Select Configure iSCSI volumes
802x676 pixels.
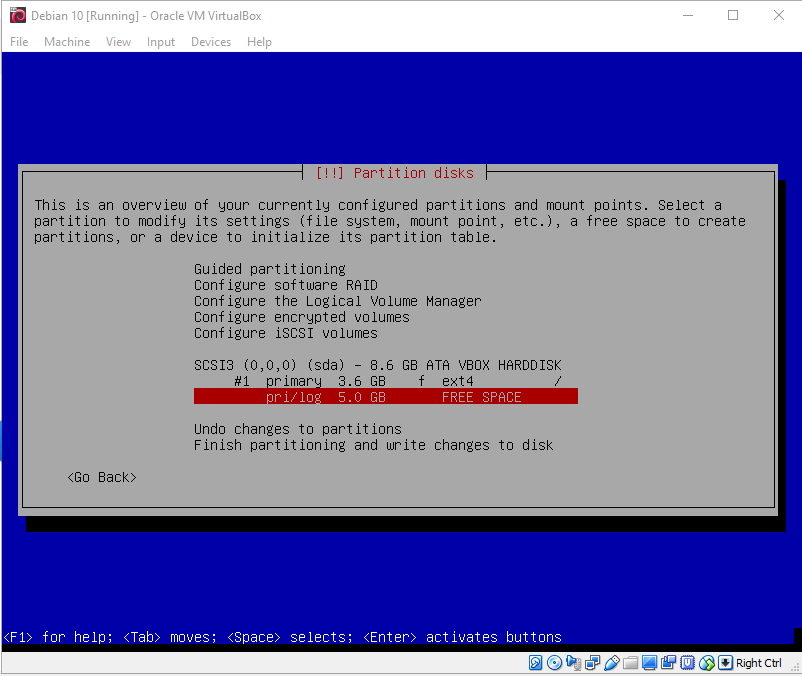pyautogui.click(x=285, y=333)
